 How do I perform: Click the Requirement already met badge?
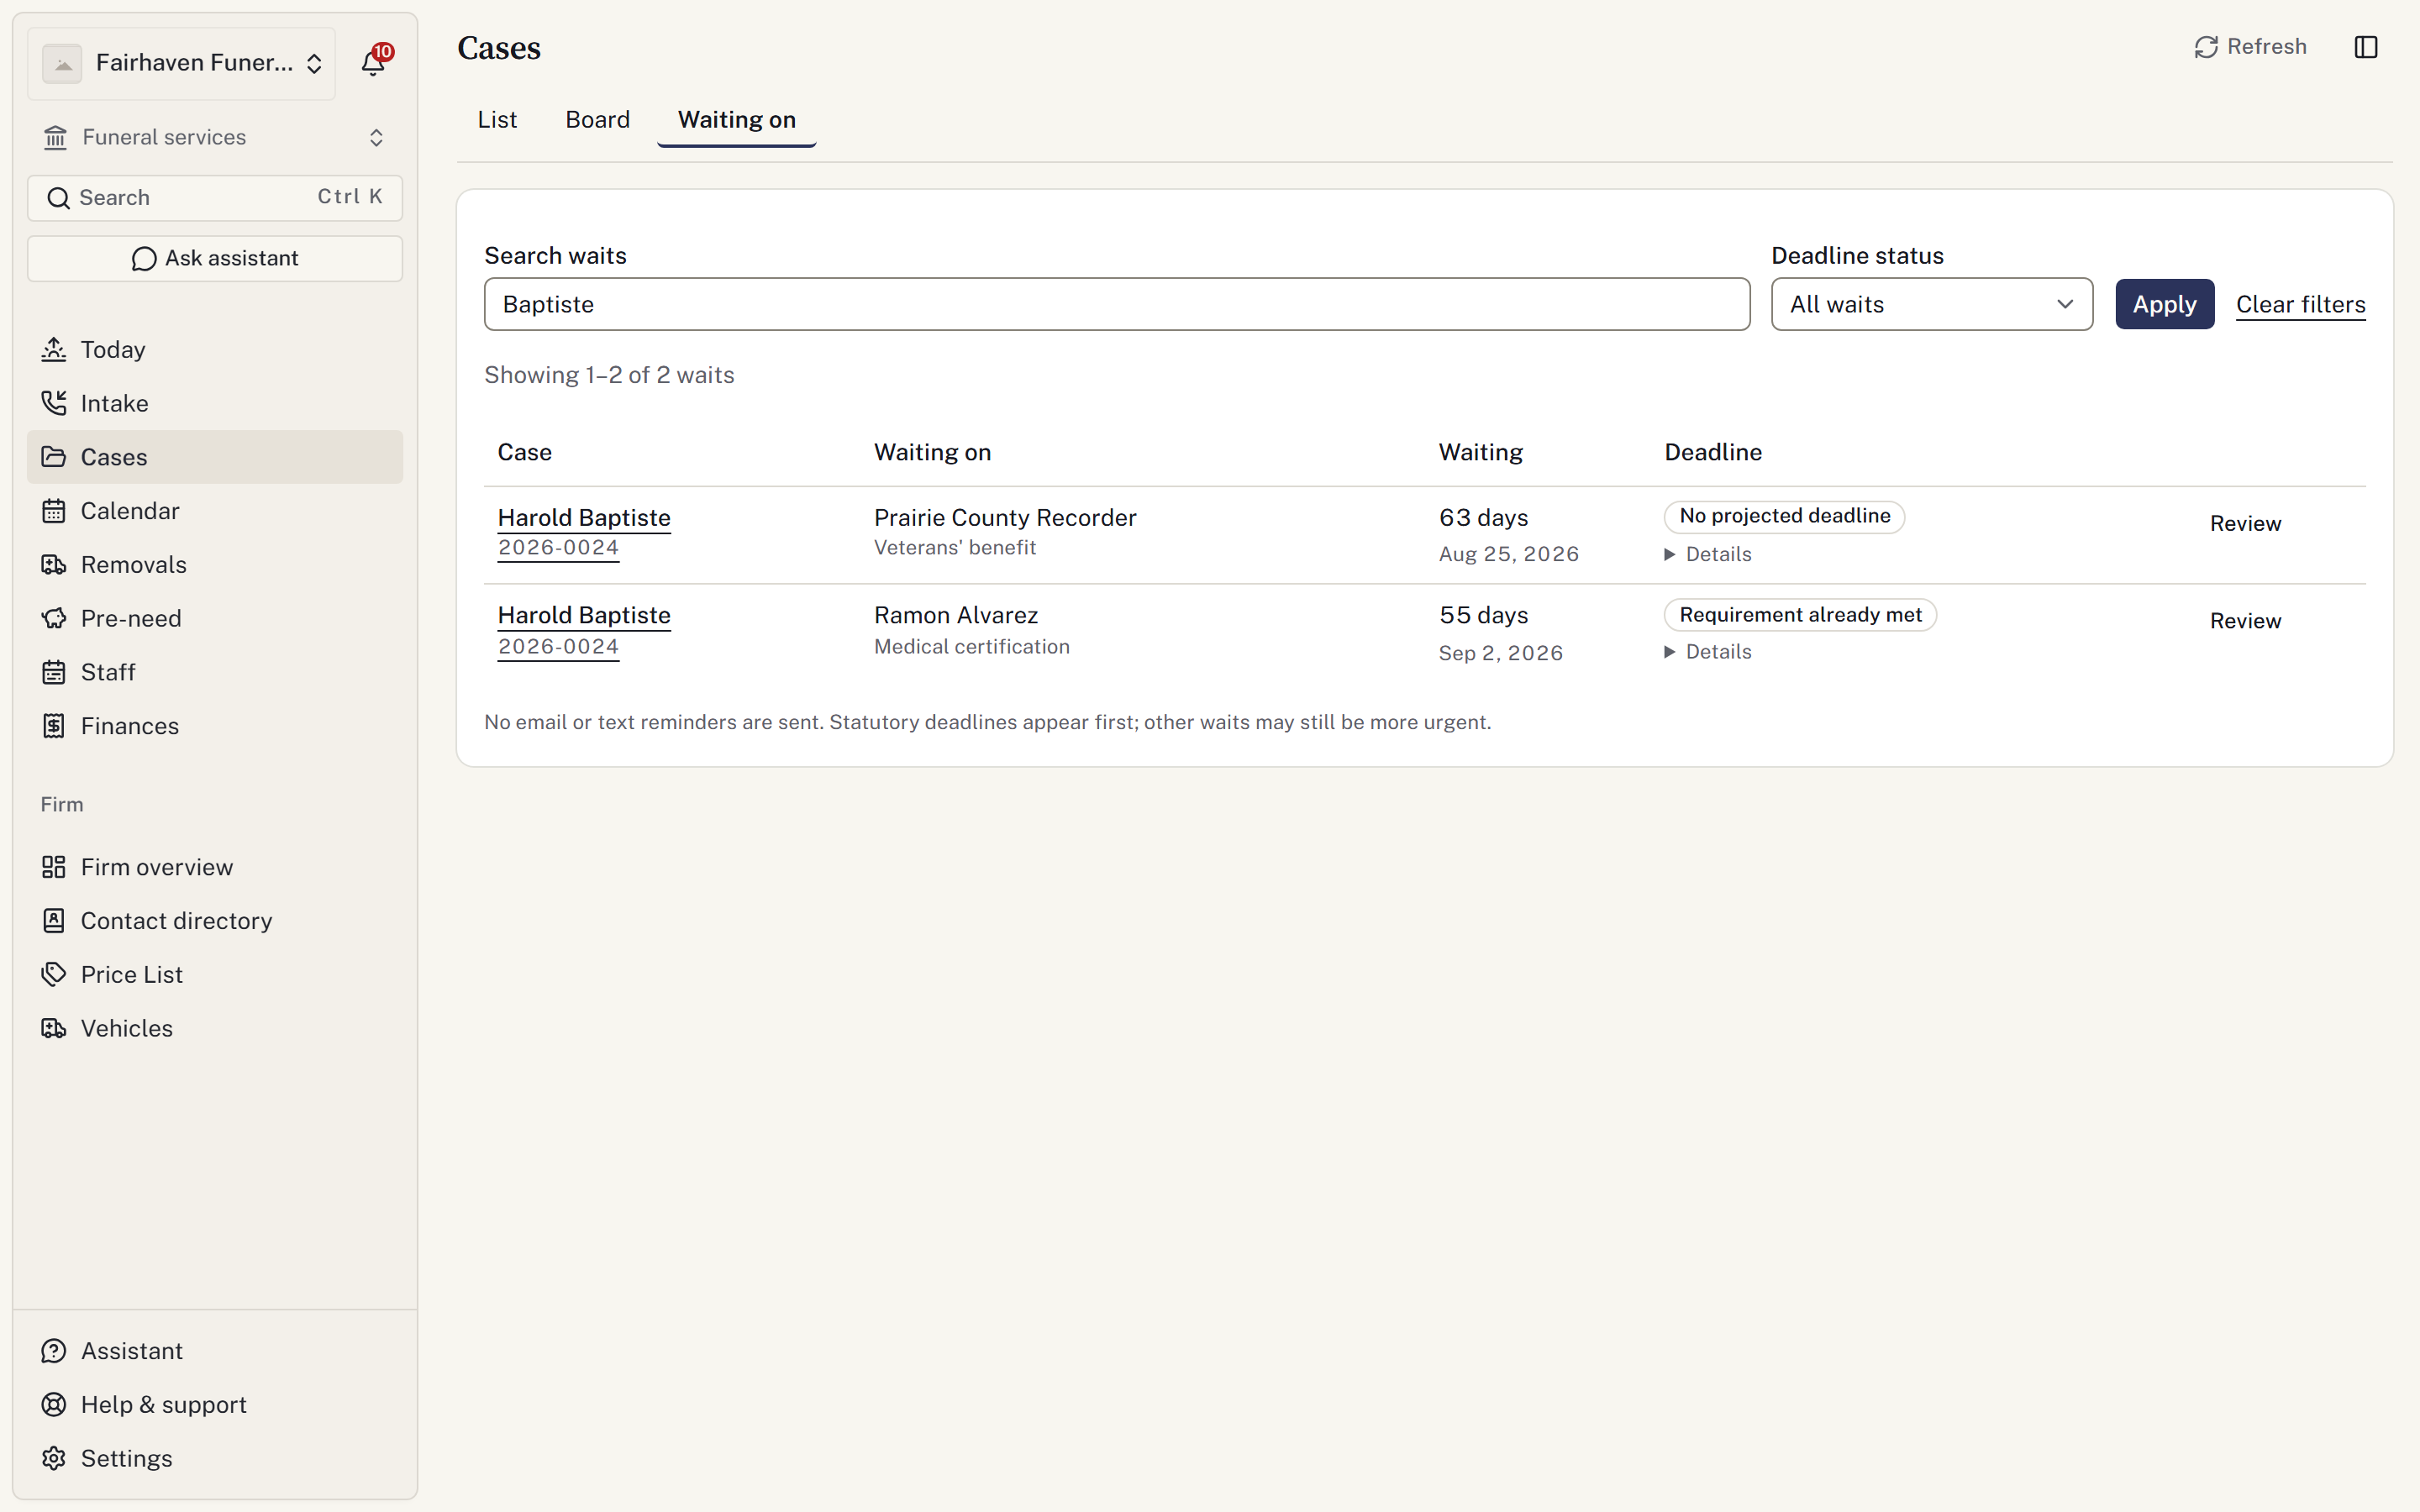click(x=1800, y=615)
